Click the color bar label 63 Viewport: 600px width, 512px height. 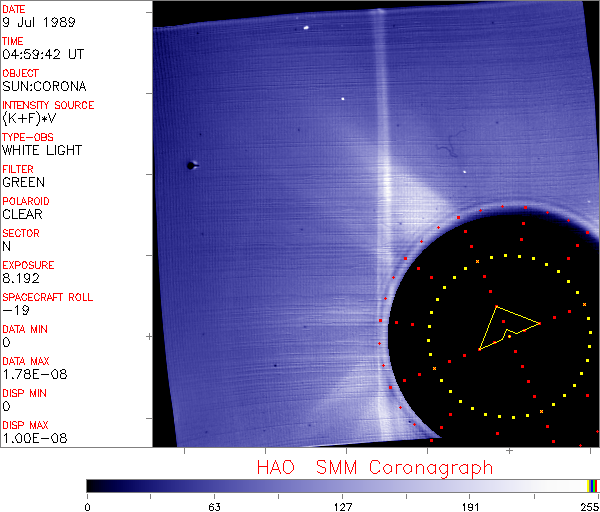[214, 507]
